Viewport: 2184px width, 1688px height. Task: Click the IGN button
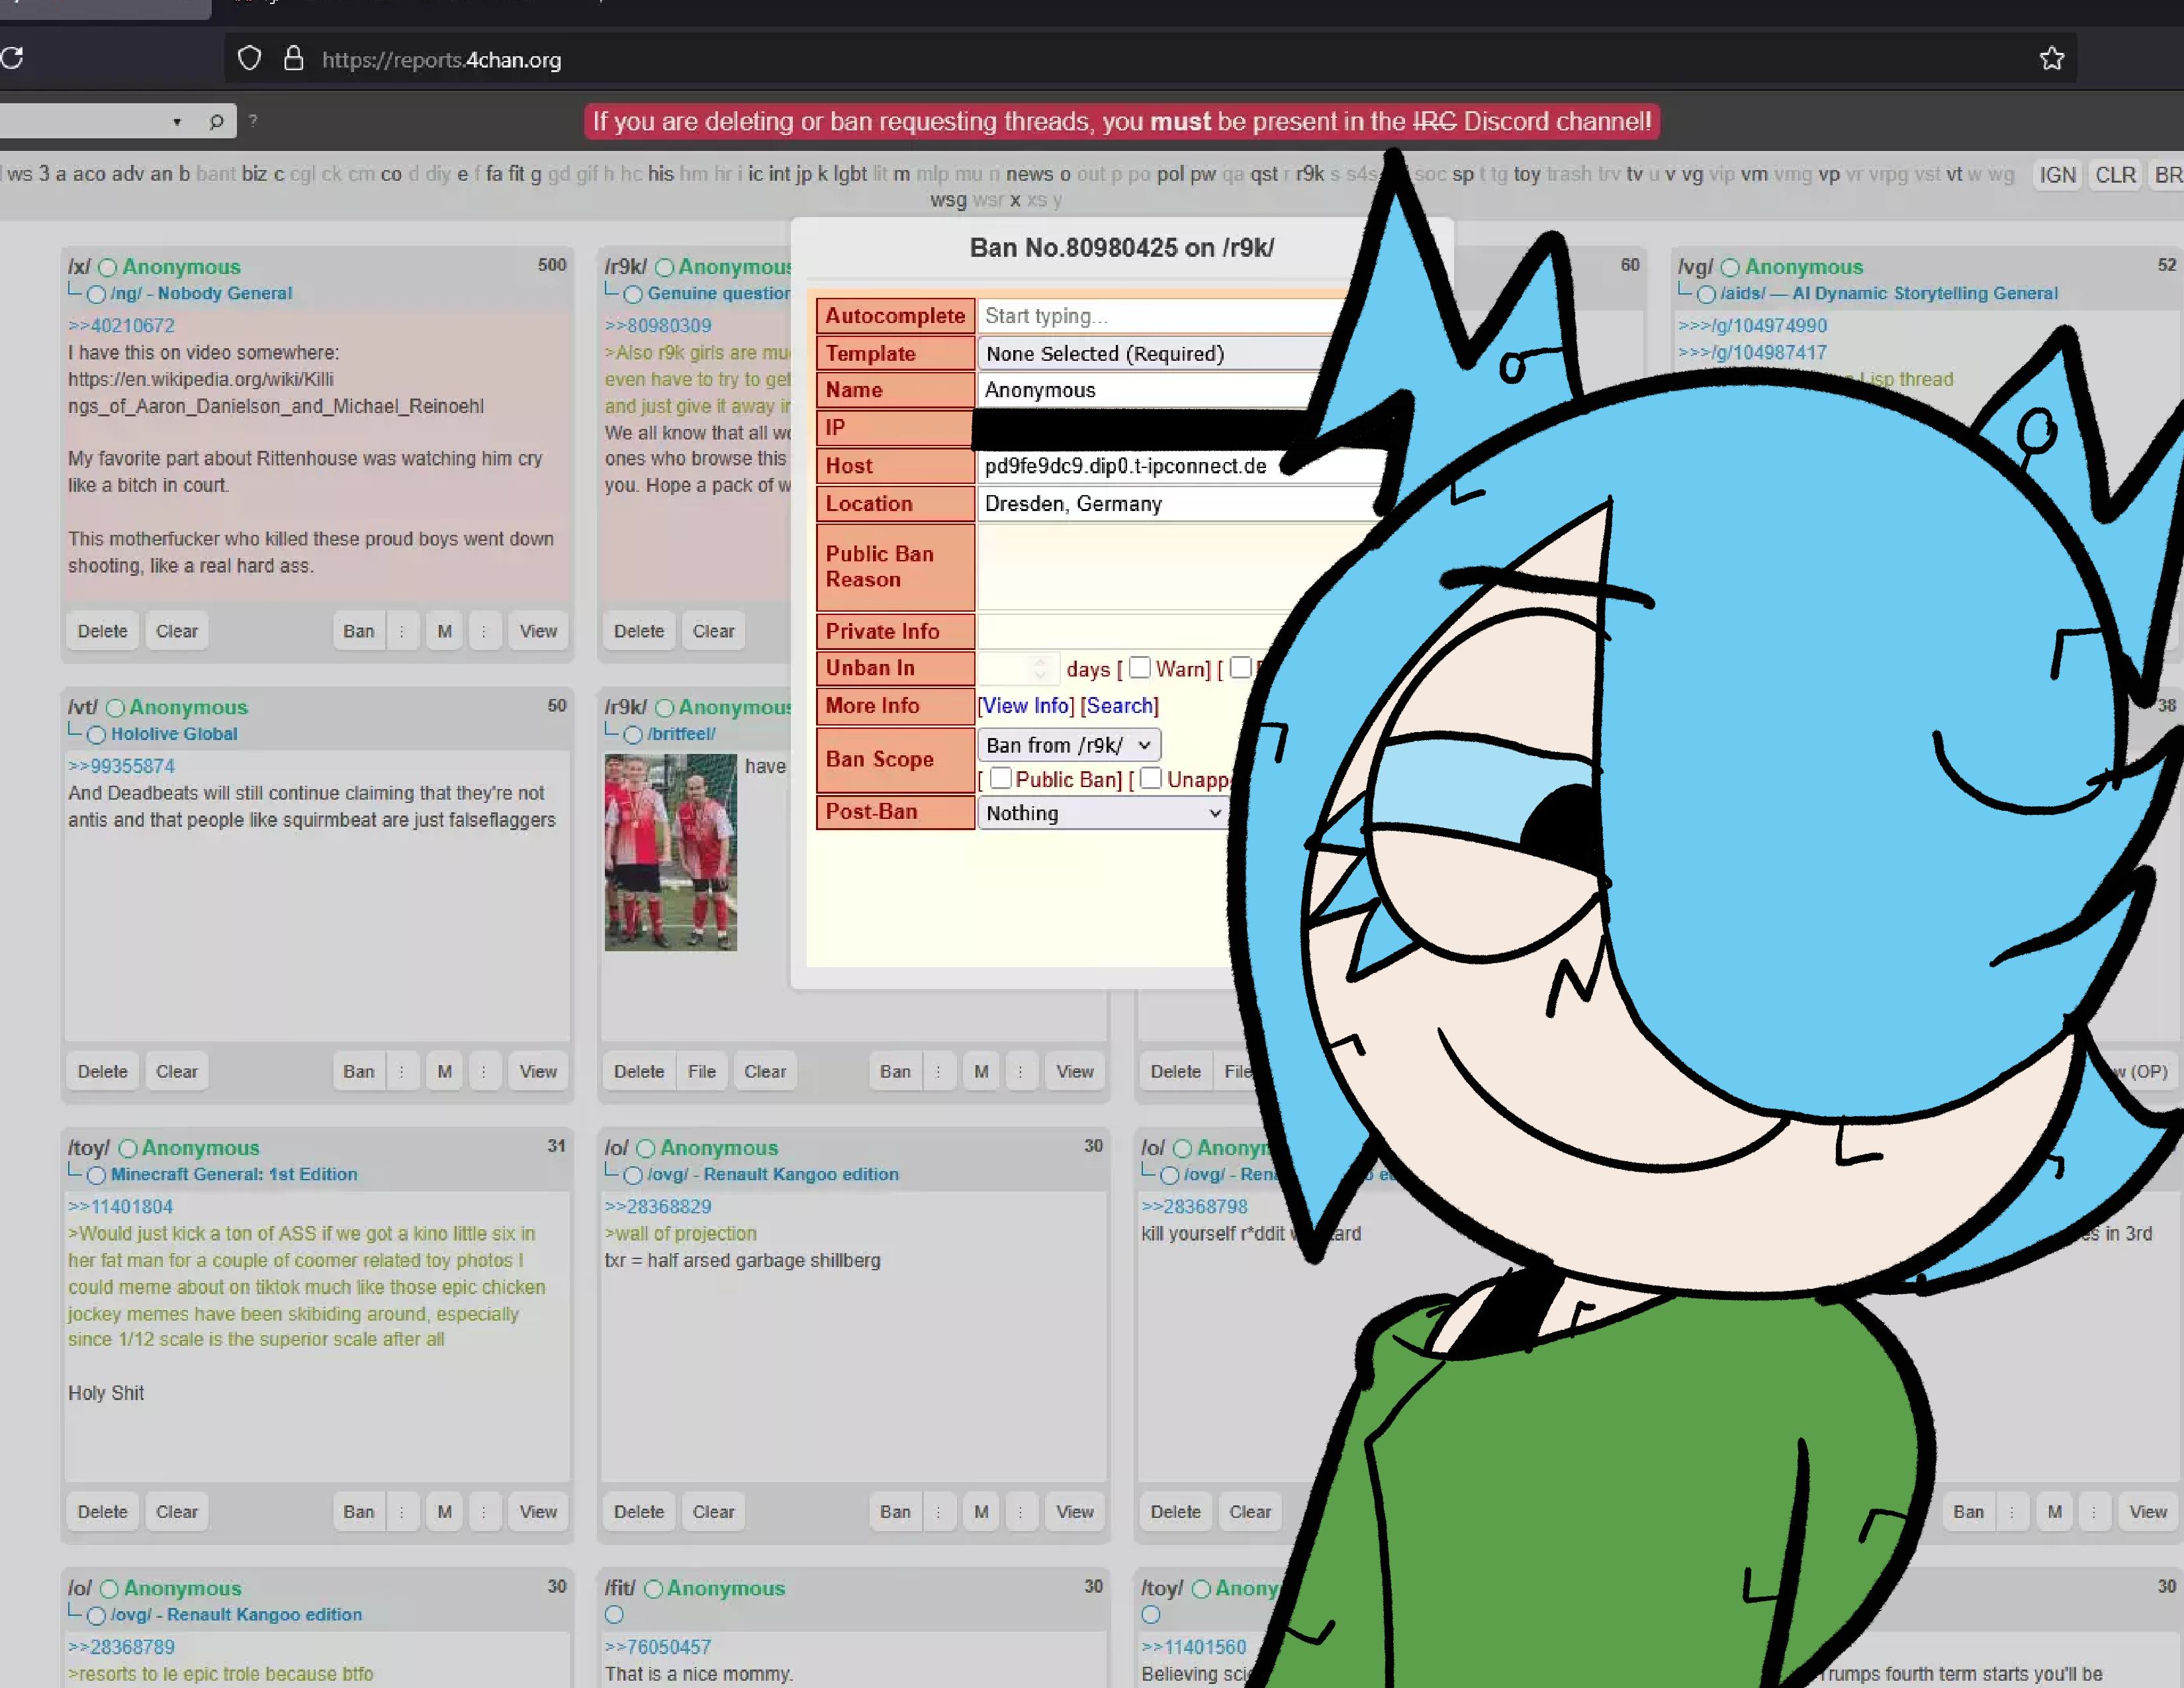2058,175
